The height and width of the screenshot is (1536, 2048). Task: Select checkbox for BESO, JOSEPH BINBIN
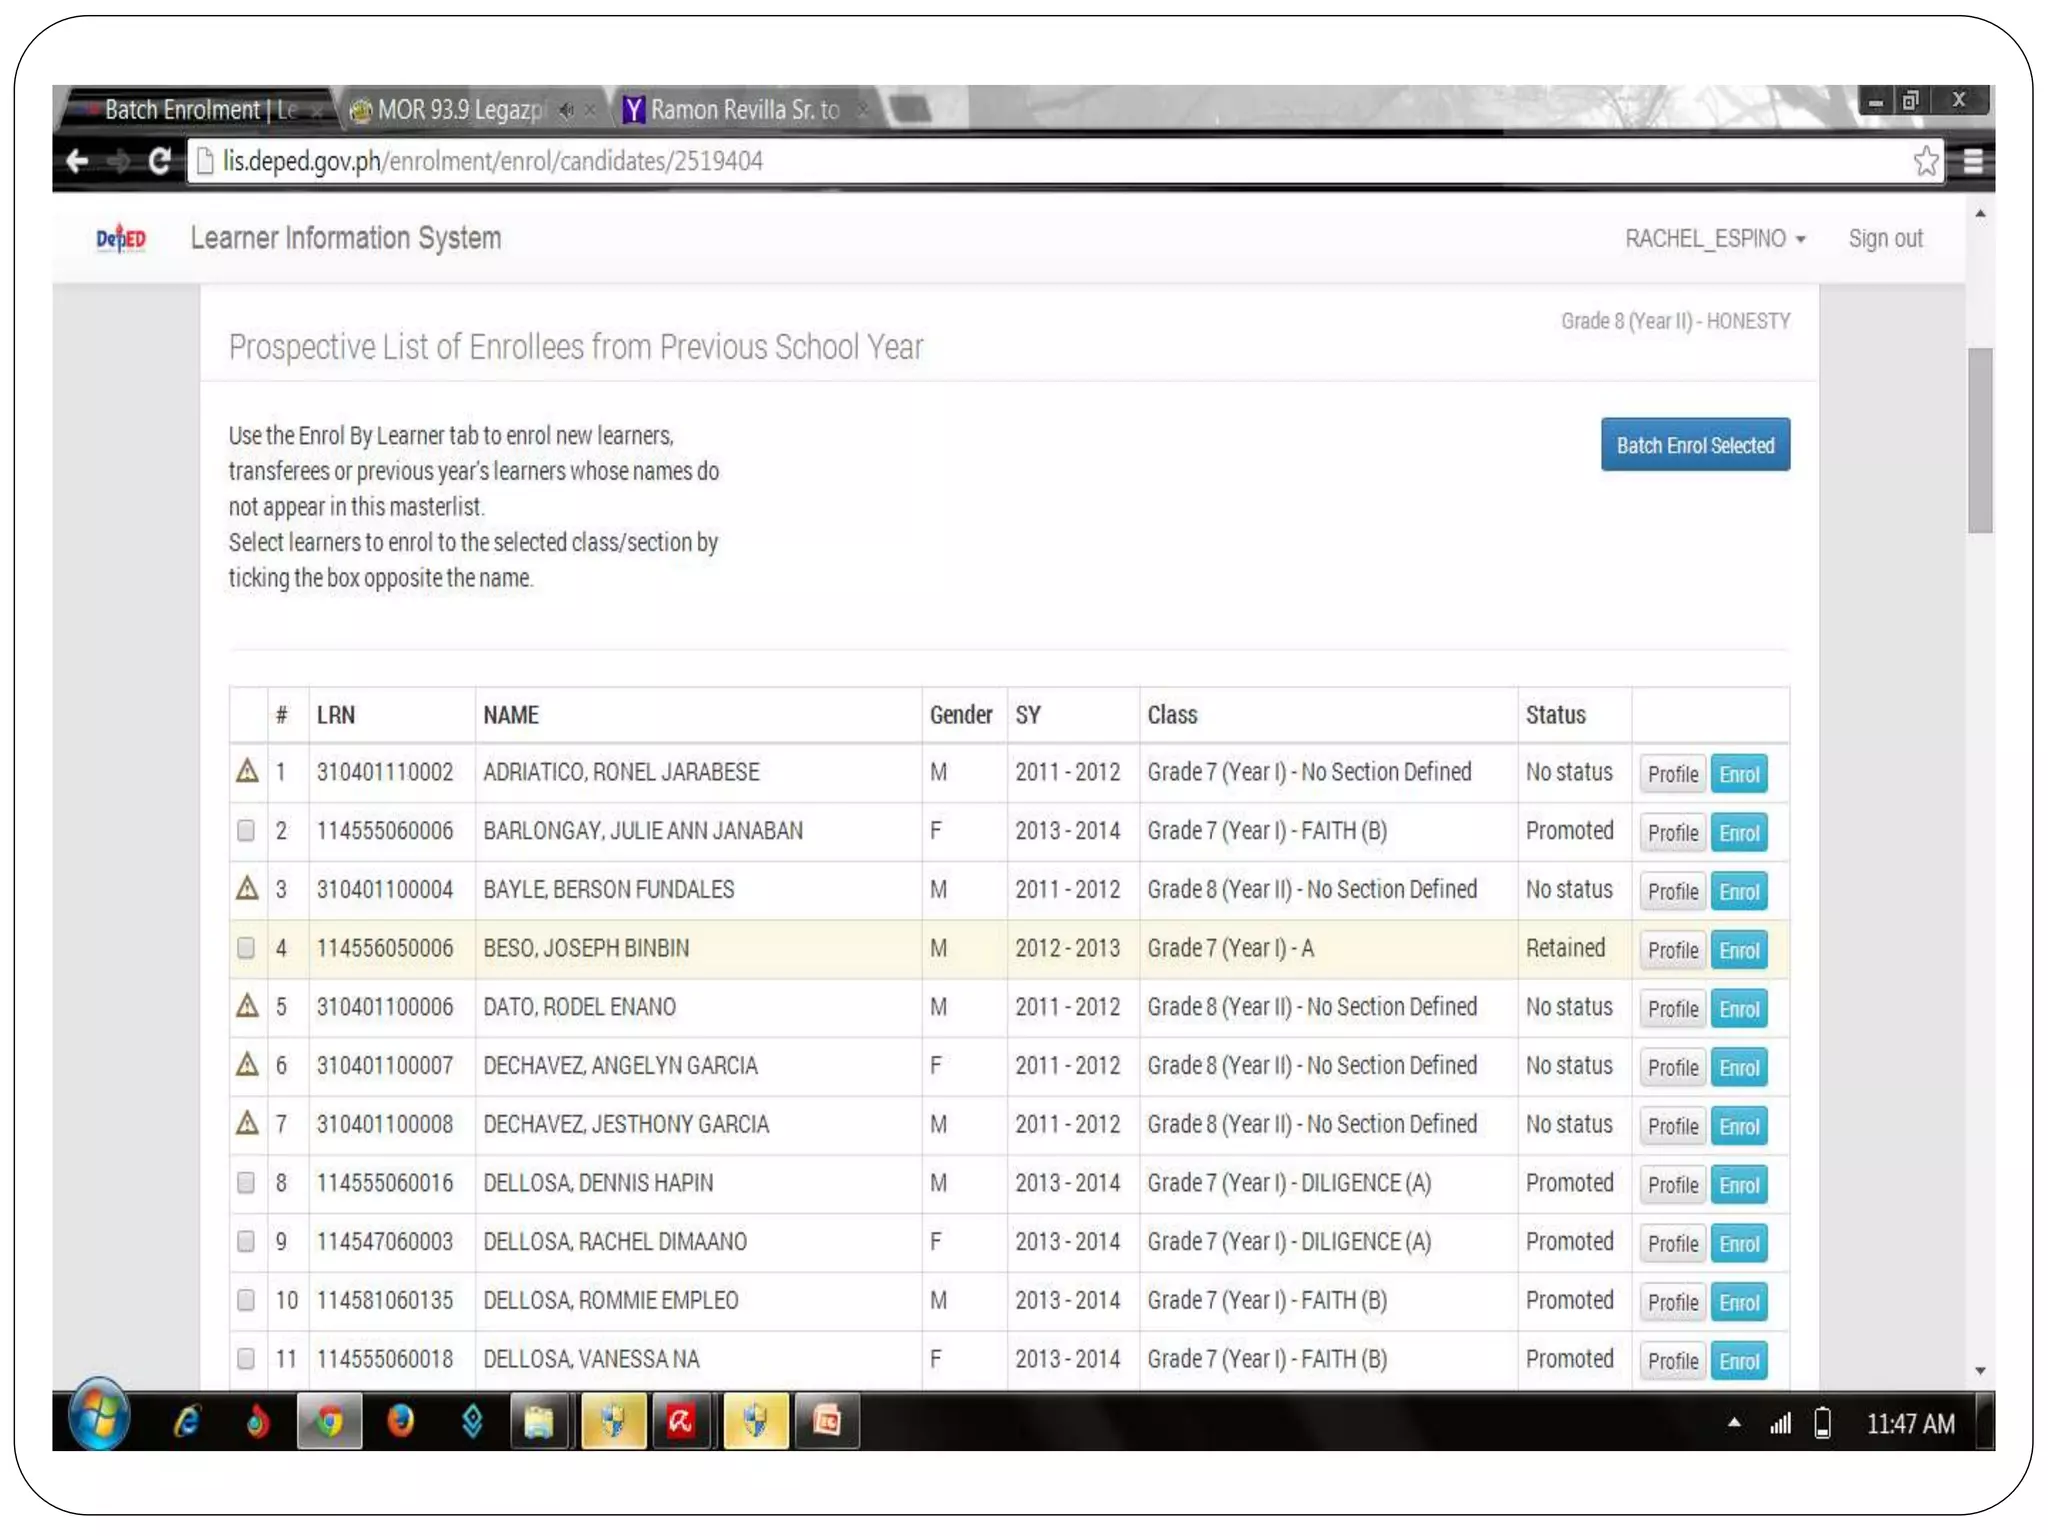pos(246,948)
